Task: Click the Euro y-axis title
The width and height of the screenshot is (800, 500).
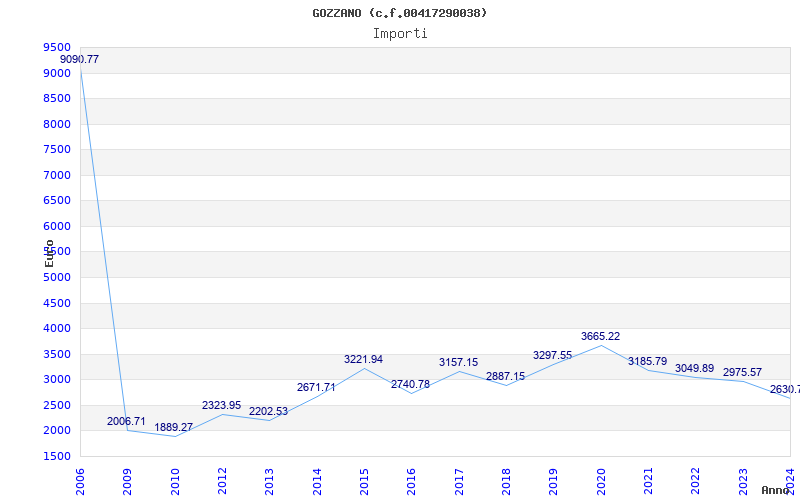Action: (49, 253)
